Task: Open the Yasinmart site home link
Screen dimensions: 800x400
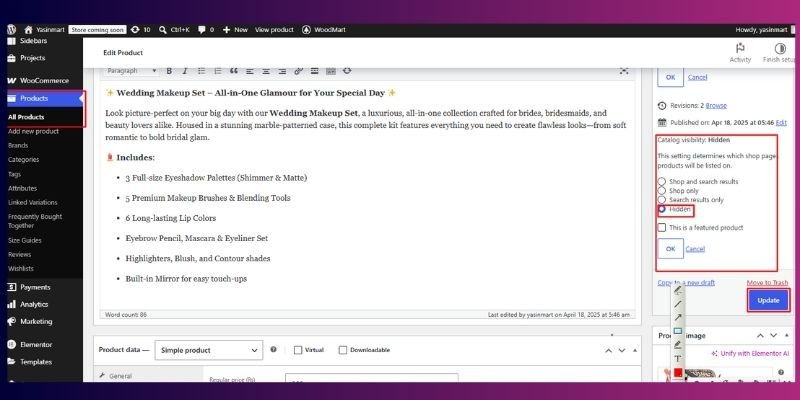Action: (x=44, y=30)
